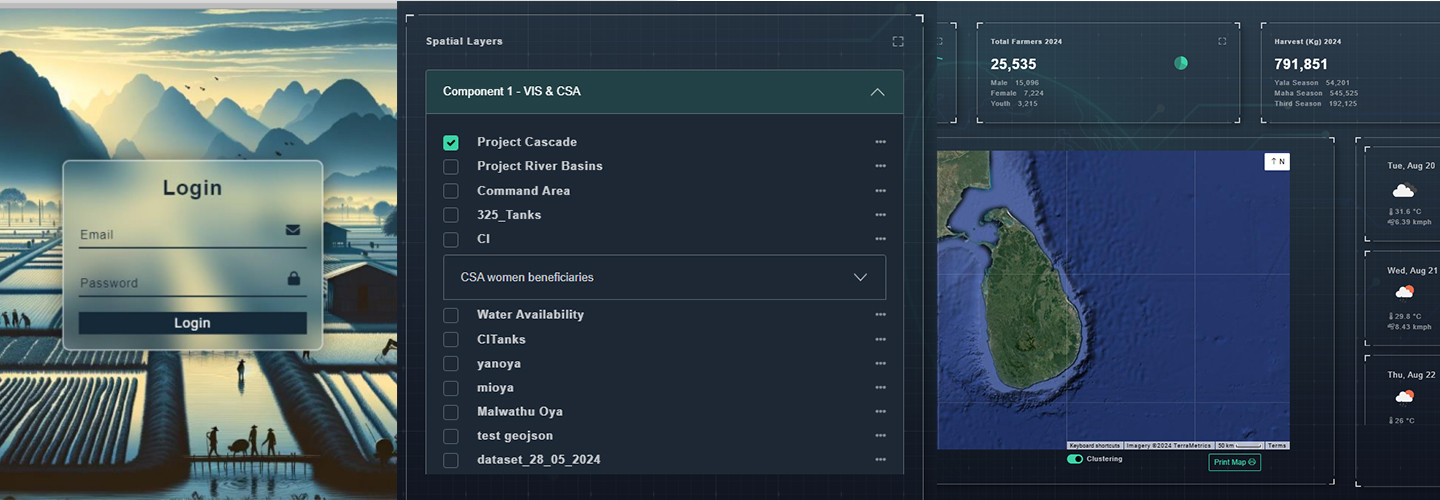This screenshot has height=500, width=1440.
Task: Open more options for Project Cascade layer
Action: [880, 142]
